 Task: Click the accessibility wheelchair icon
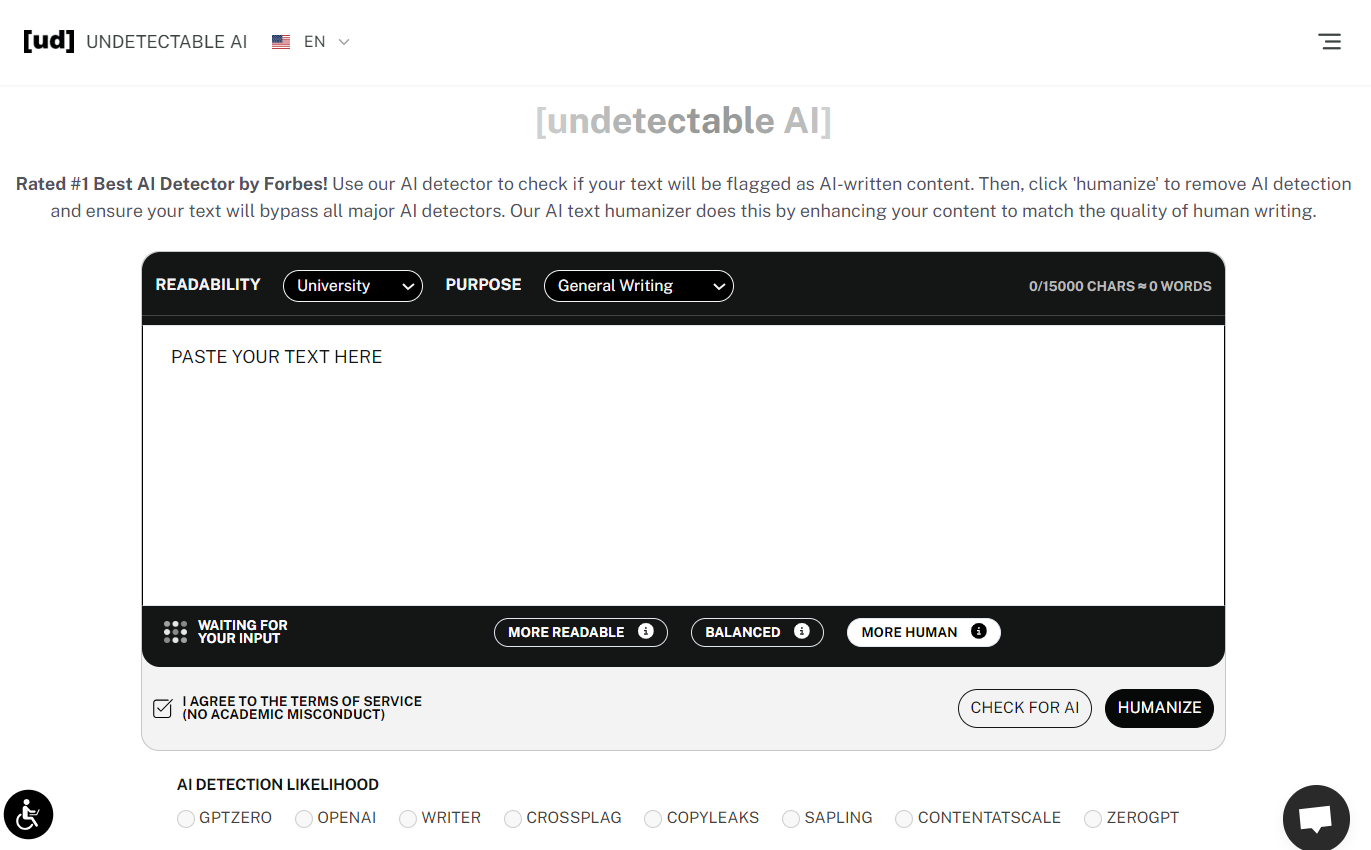click(x=28, y=814)
